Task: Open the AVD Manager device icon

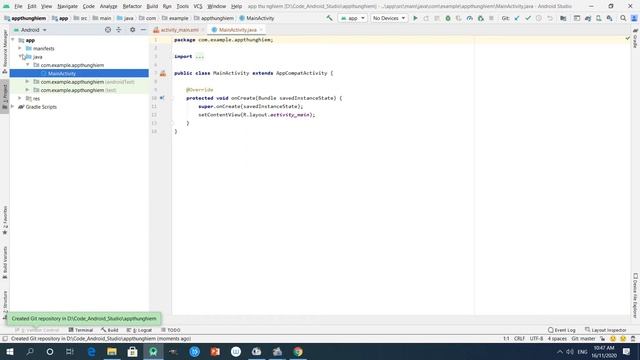Action: pyautogui.click(x=599, y=18)
